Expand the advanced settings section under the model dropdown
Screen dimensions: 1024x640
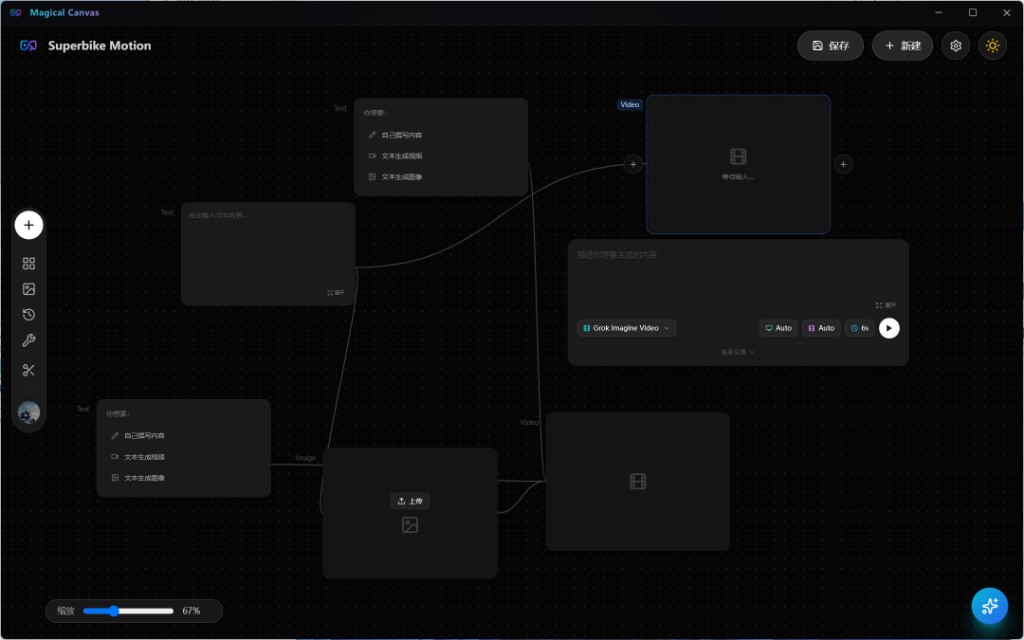click(x=737, y=352)
